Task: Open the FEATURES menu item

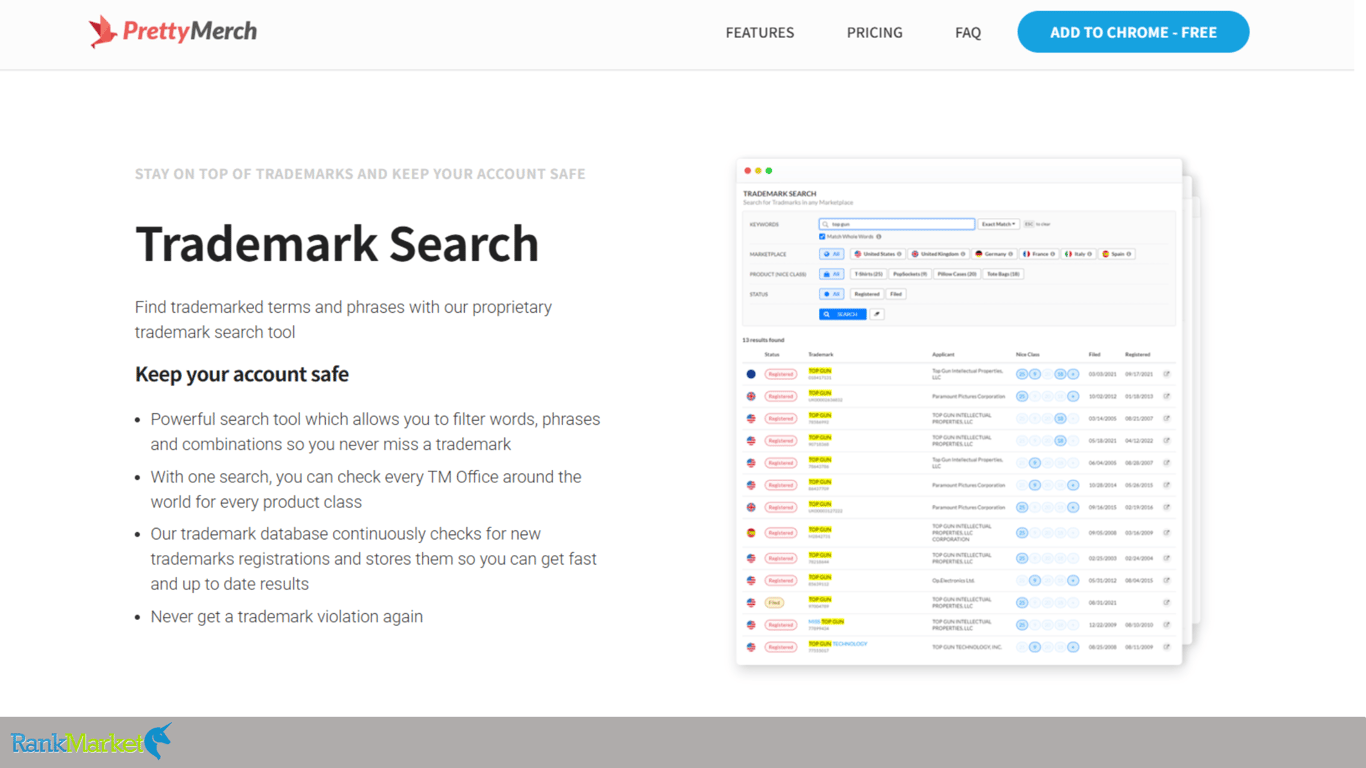Action: pos(760,33)
